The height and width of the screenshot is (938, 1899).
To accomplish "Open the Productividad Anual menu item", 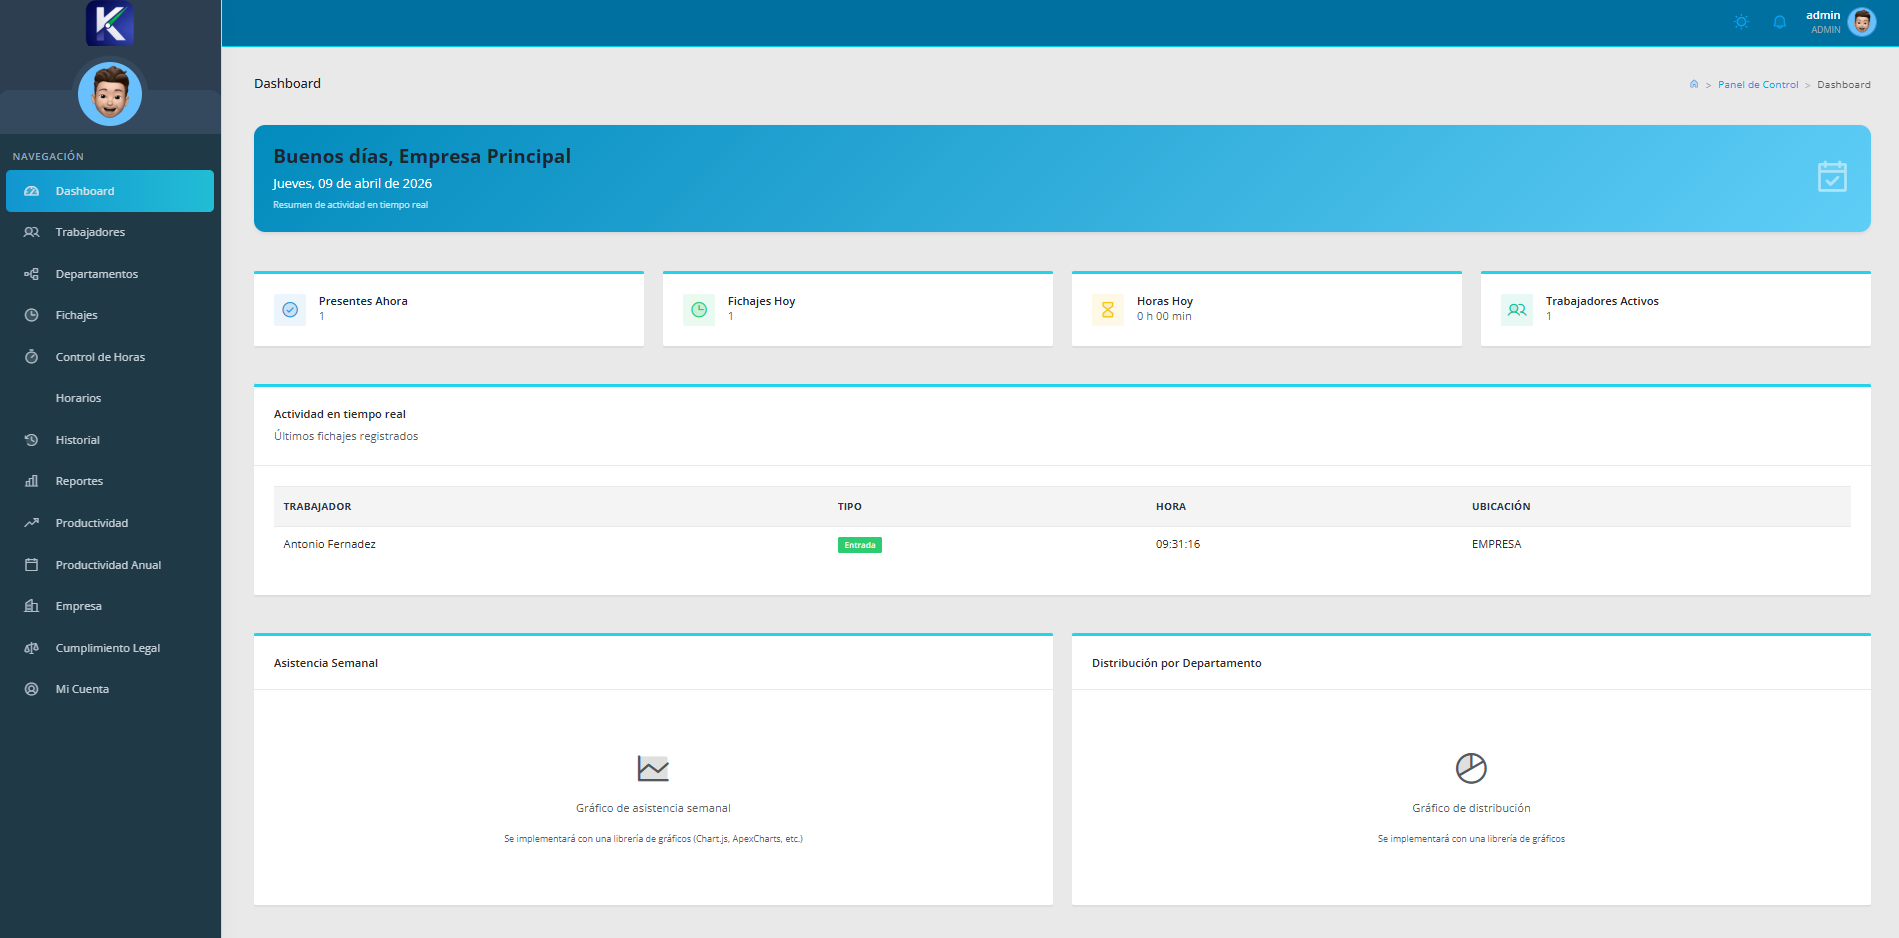I will pos(110,565).
